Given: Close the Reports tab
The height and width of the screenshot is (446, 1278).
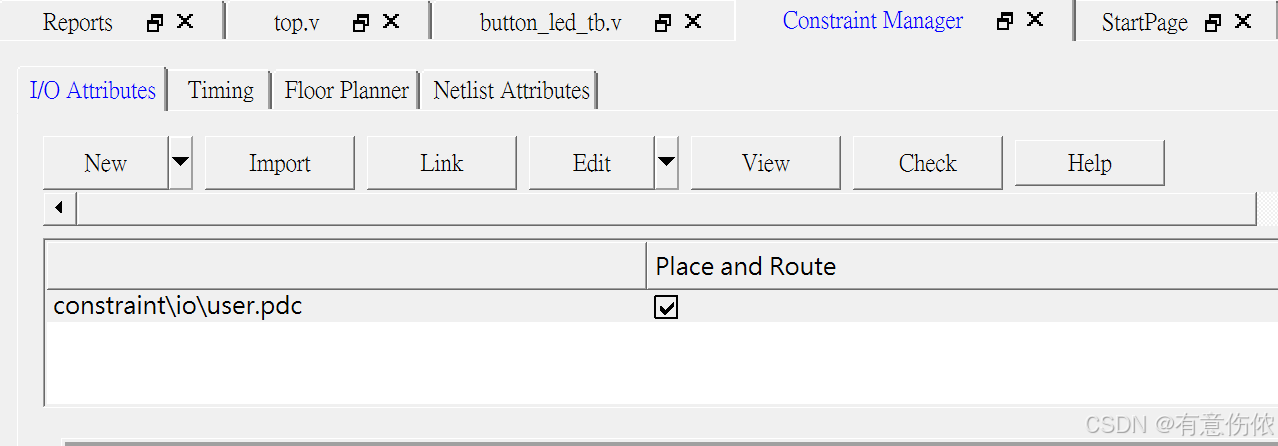Looking at the screenshot, I should pyautogui.click(x=185, y=21).
